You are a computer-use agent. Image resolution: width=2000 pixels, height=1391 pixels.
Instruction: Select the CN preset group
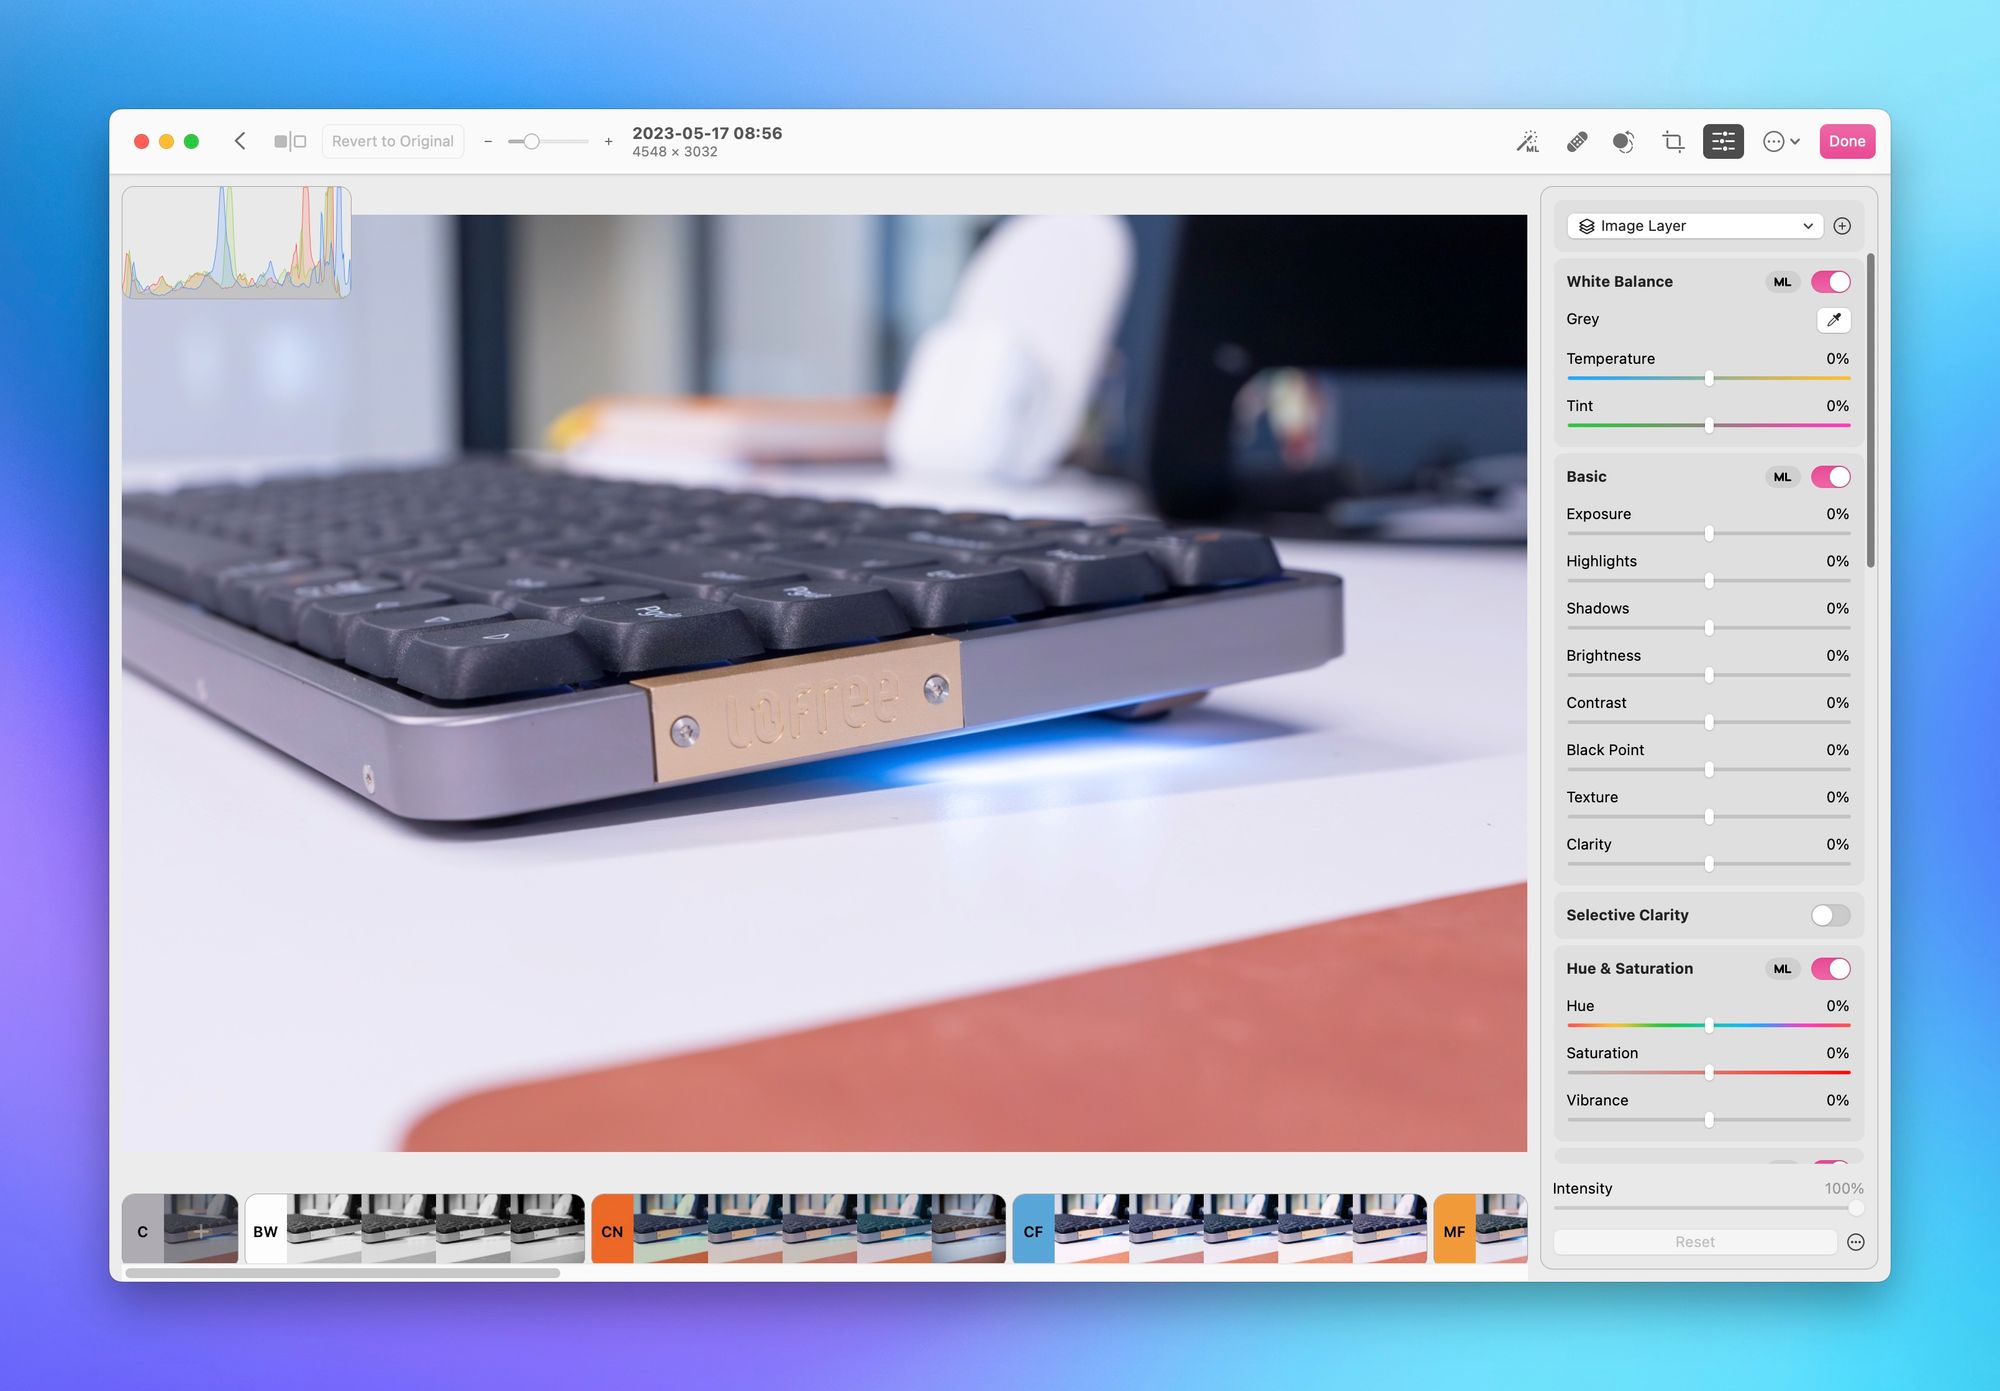click(x=612, y=1231)
